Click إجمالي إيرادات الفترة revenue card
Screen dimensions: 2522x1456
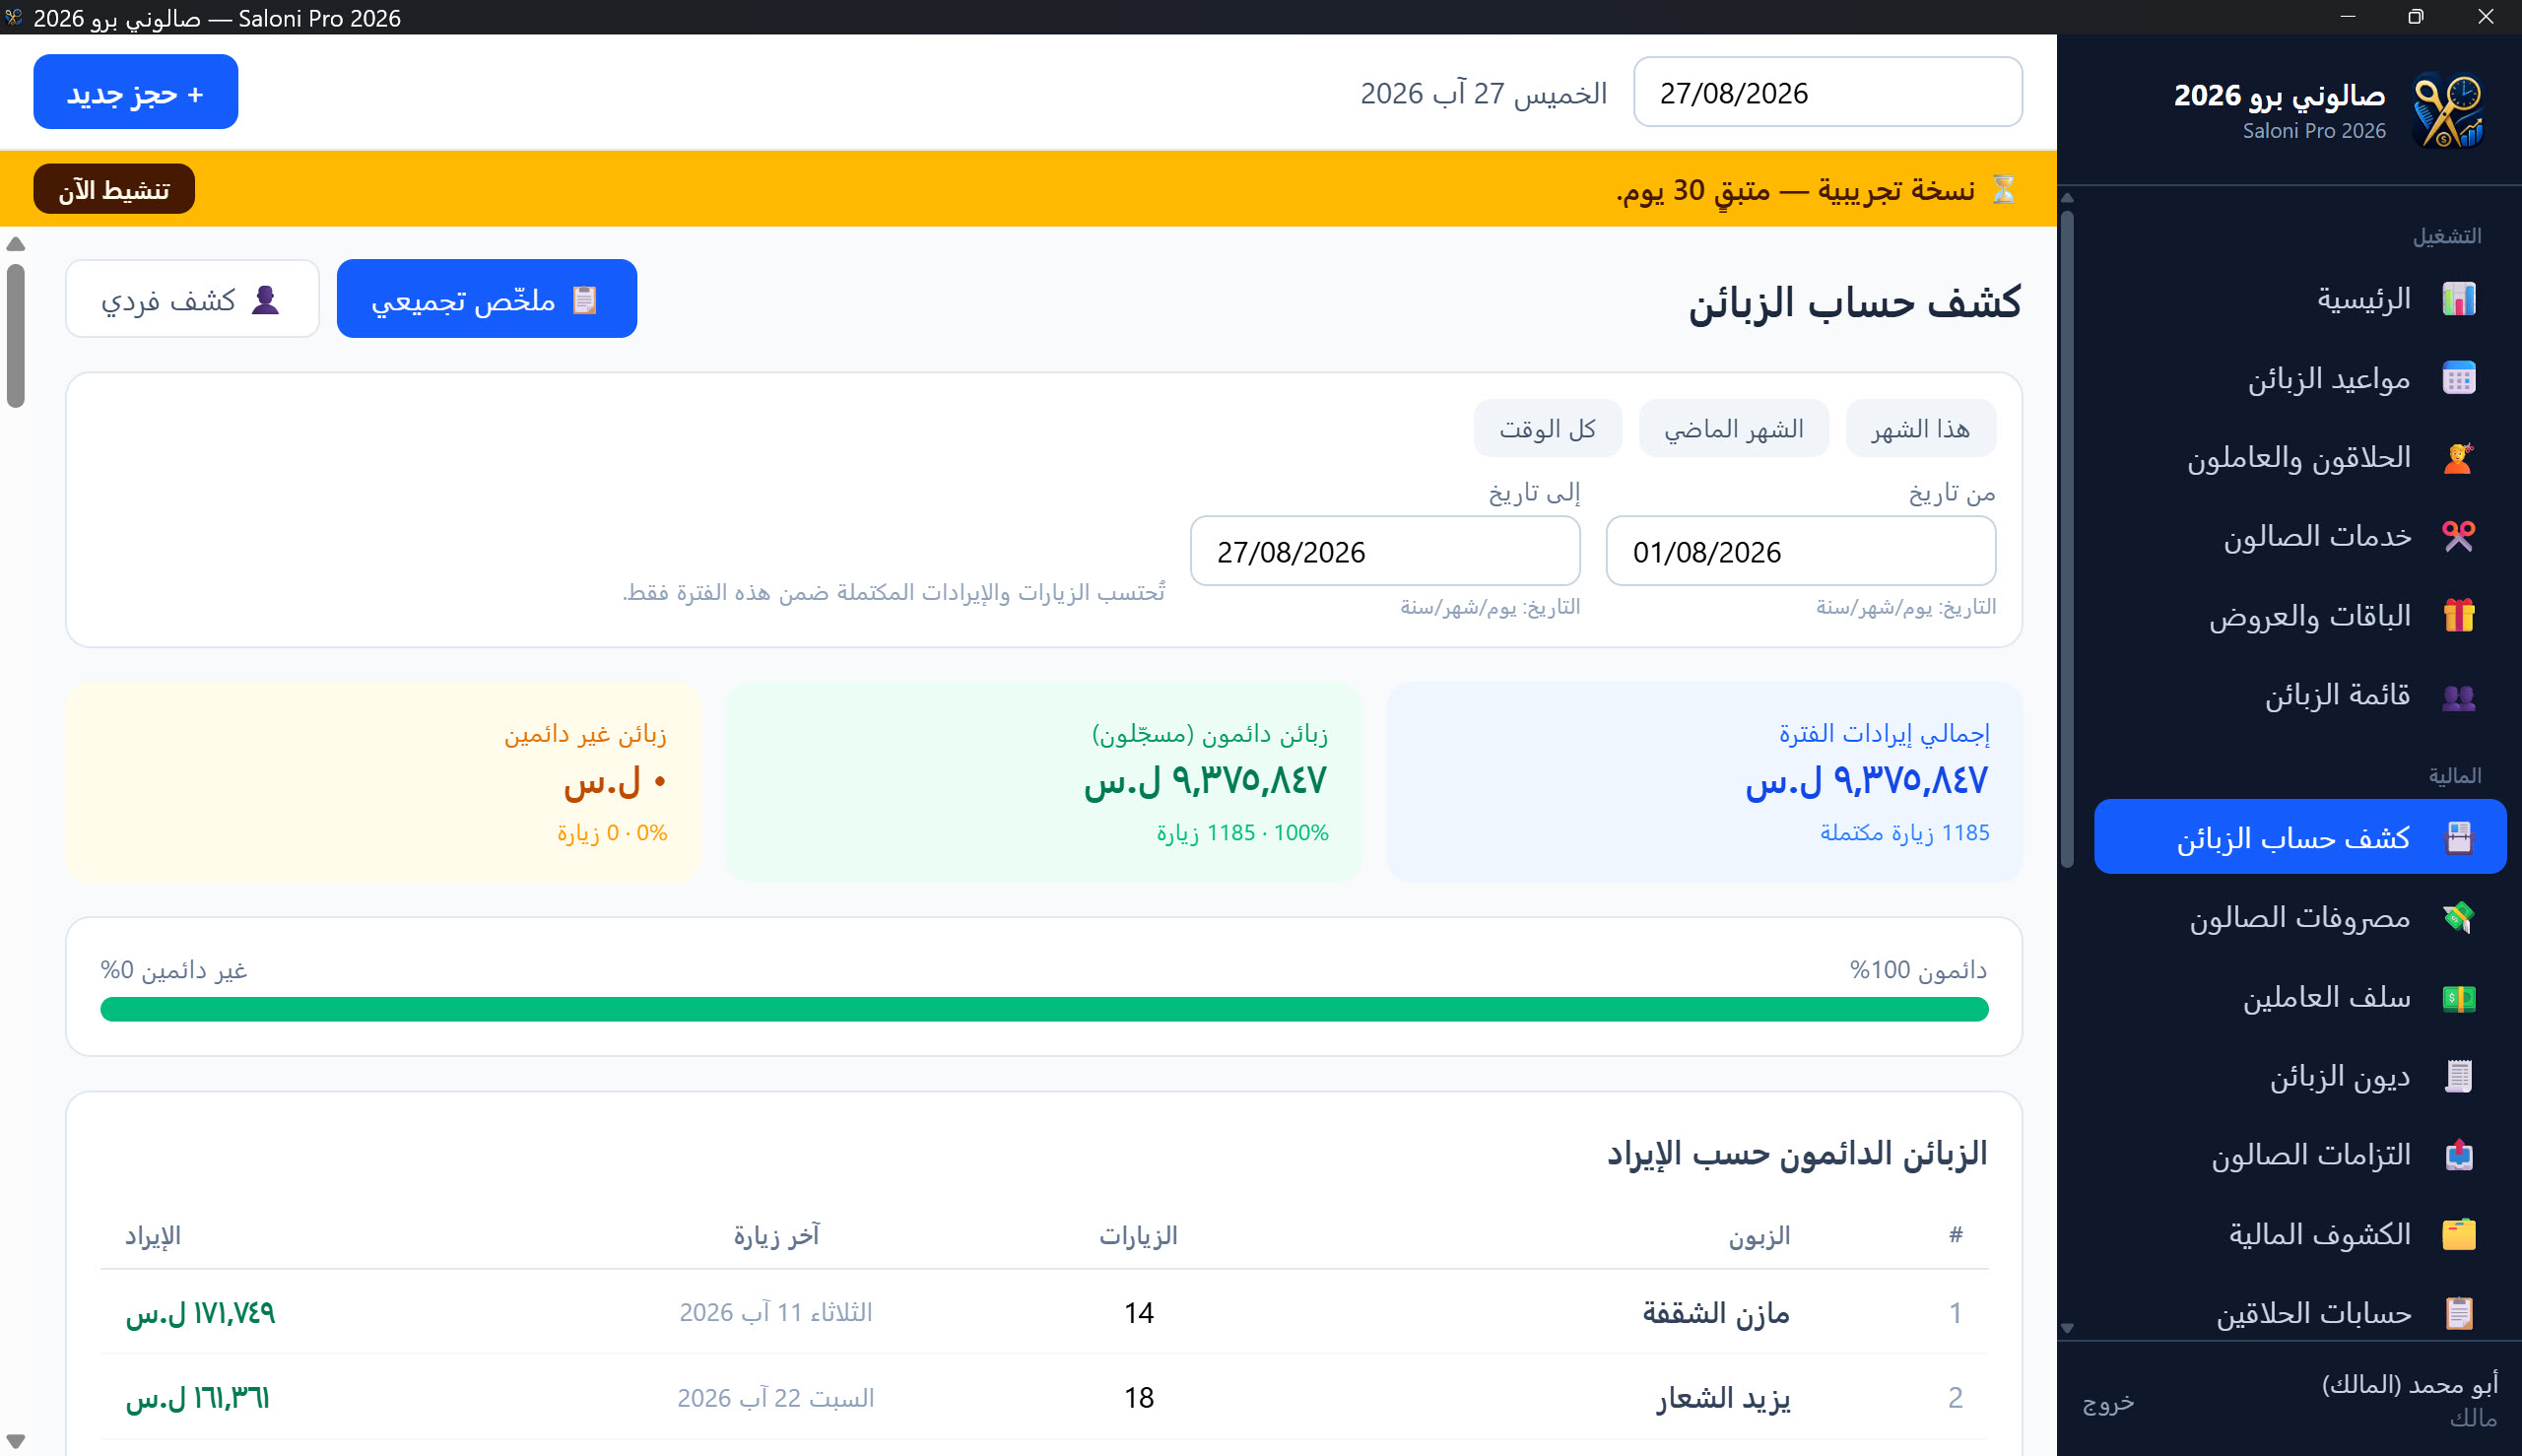[1704, 782]
